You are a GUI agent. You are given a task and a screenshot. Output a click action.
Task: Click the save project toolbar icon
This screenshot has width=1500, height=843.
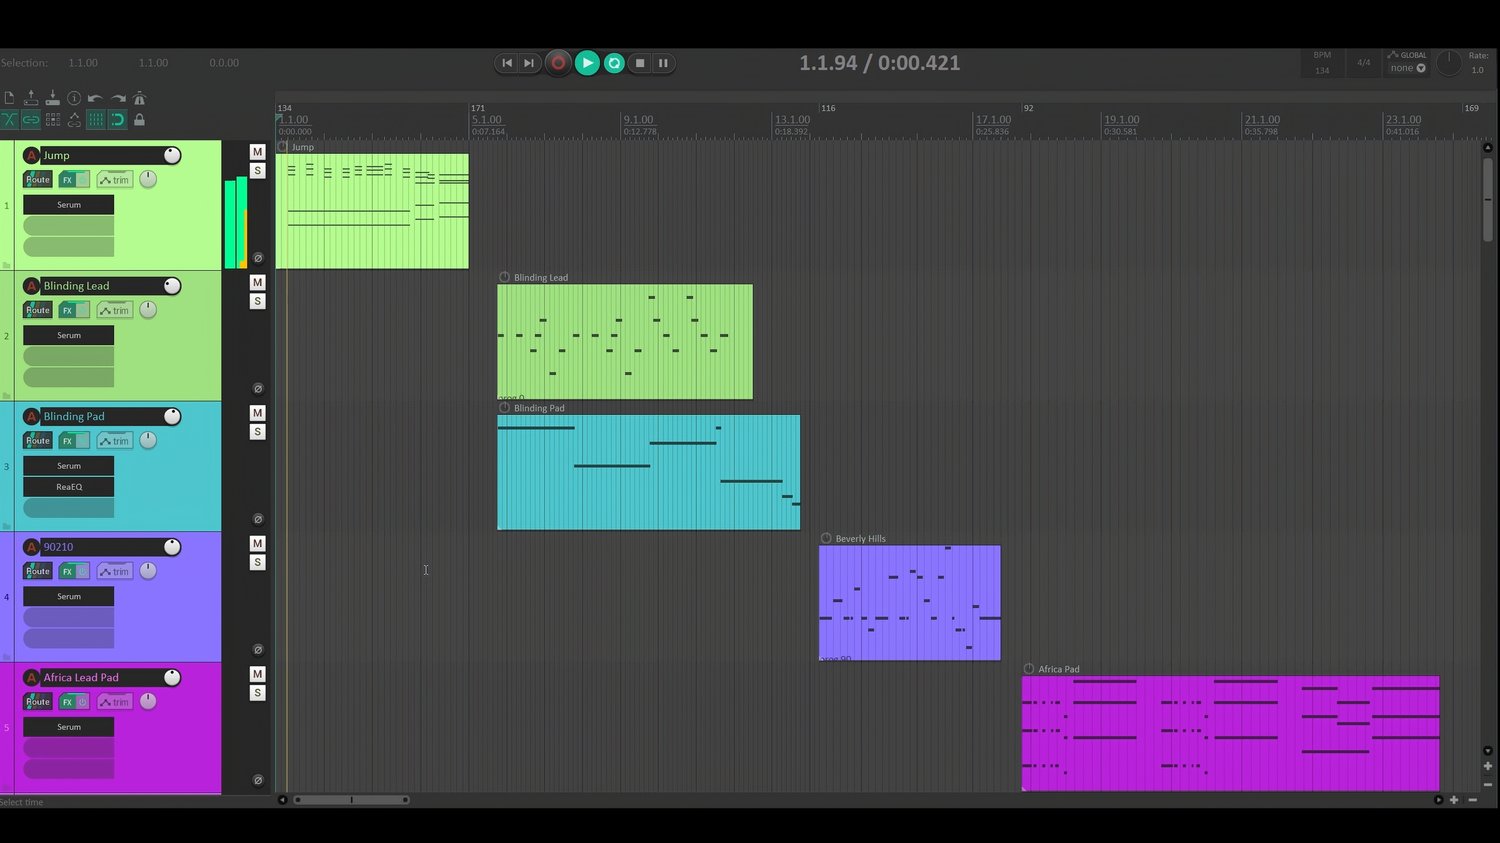[x=52, y=98]
